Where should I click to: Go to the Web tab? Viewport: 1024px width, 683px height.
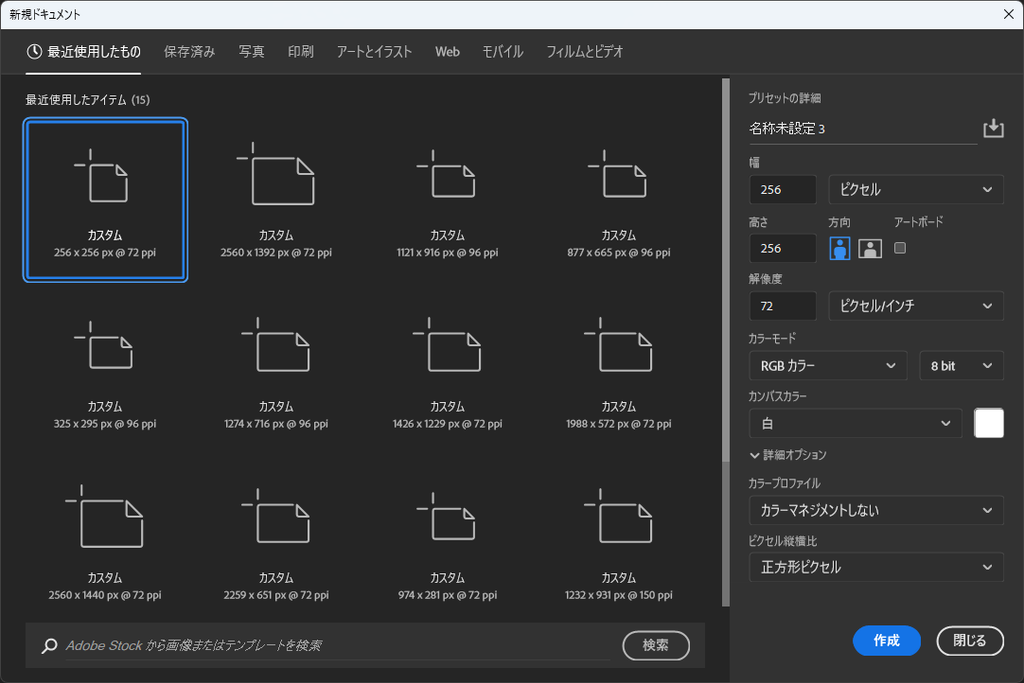(447, 52)
